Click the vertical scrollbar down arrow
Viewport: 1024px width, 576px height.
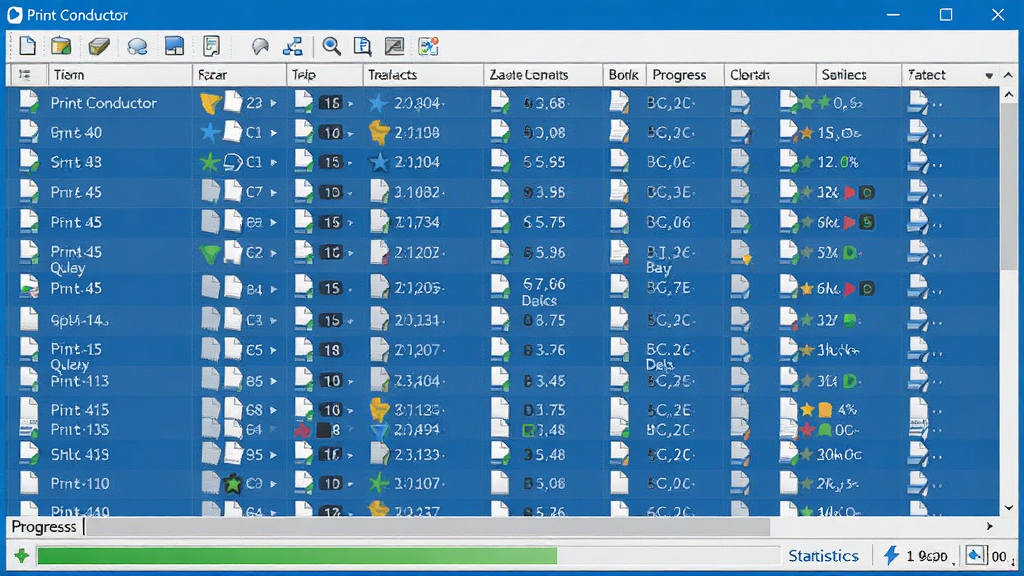point(1009,507)
